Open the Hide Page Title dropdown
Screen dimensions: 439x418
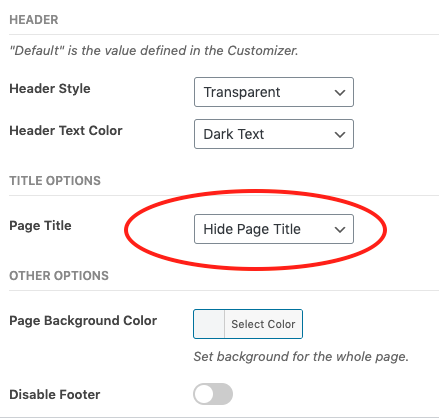pos(274,229)
